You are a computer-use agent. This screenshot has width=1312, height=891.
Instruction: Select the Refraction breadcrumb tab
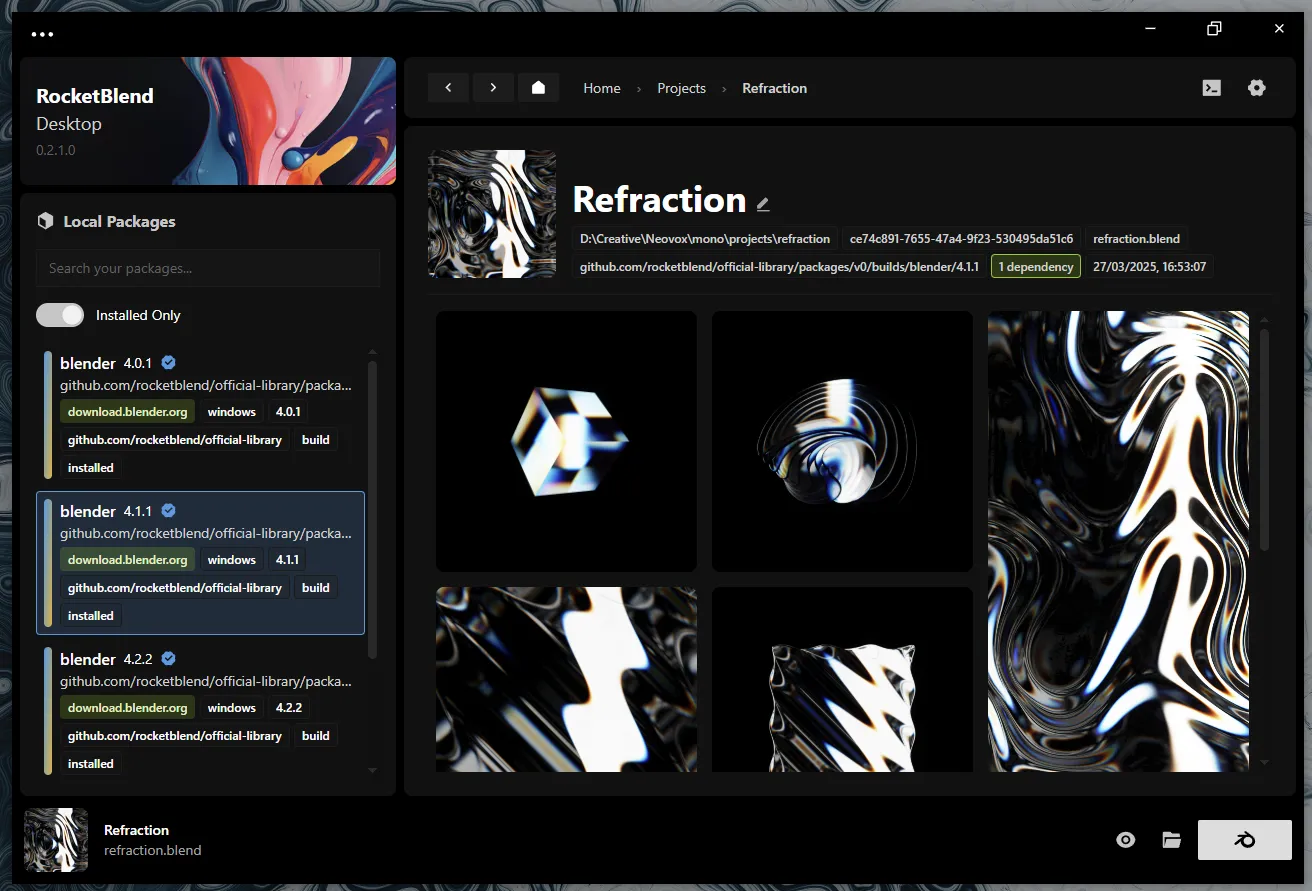point(775,88)
